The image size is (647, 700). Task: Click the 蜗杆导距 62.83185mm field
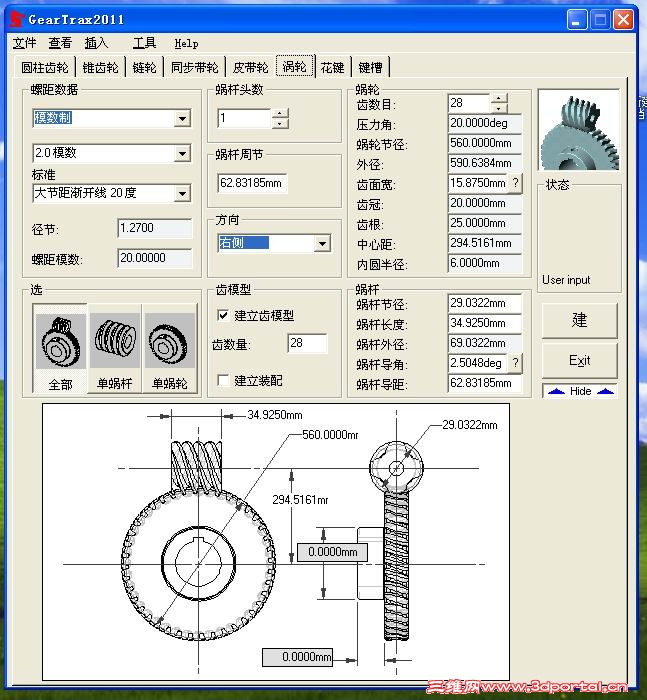[x=484, y=383]
